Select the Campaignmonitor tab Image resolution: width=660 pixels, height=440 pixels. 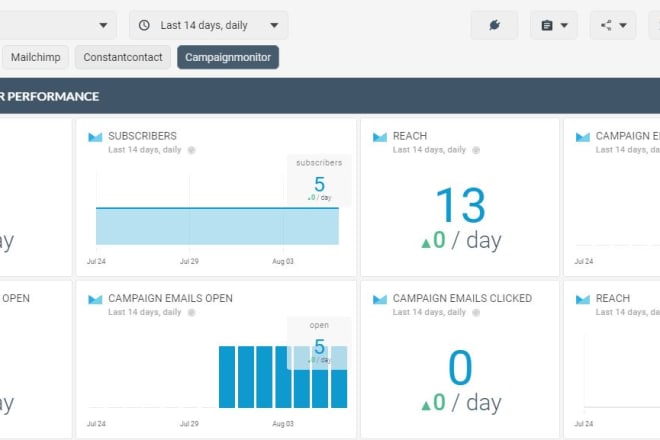tap(228, 57)
